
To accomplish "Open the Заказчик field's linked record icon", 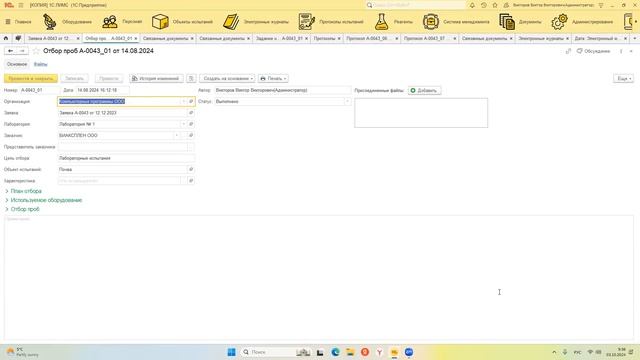I will point(191,135).
